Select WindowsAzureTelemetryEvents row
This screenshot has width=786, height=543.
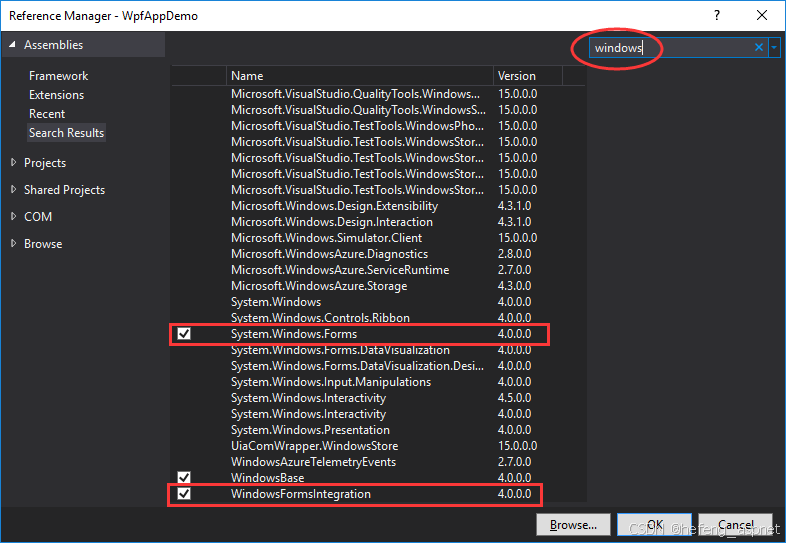point(378,462)
